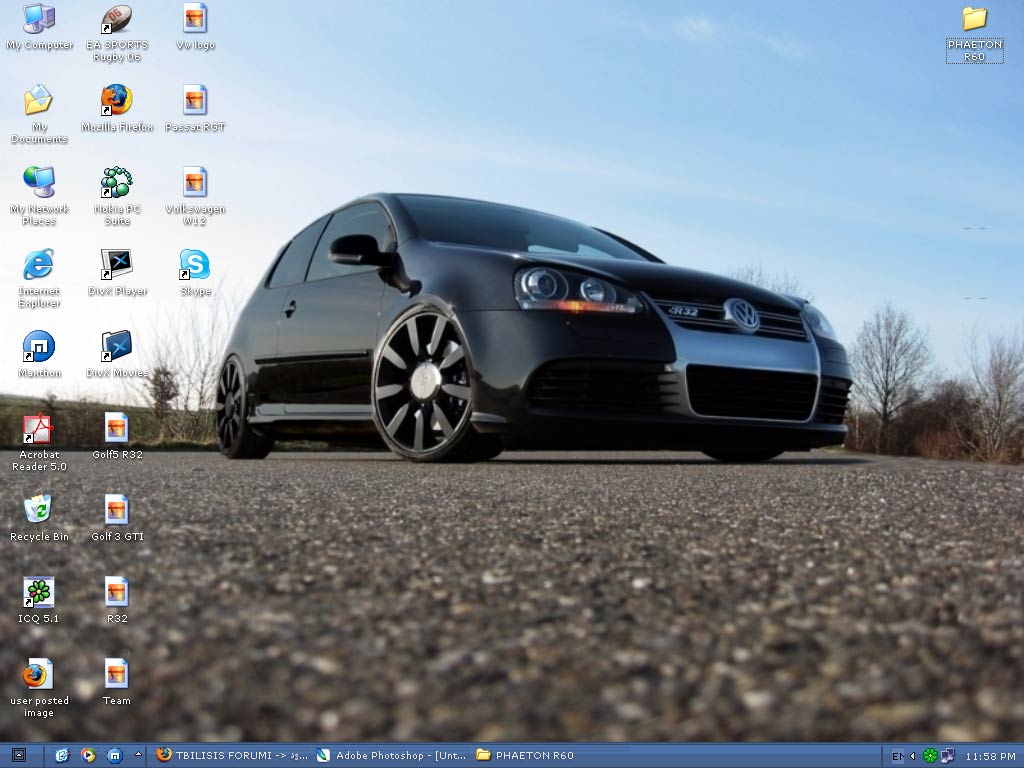Expand hidden system tray icons arrow
Screen dimensions: 1024x768
click(x=912, y=756)
